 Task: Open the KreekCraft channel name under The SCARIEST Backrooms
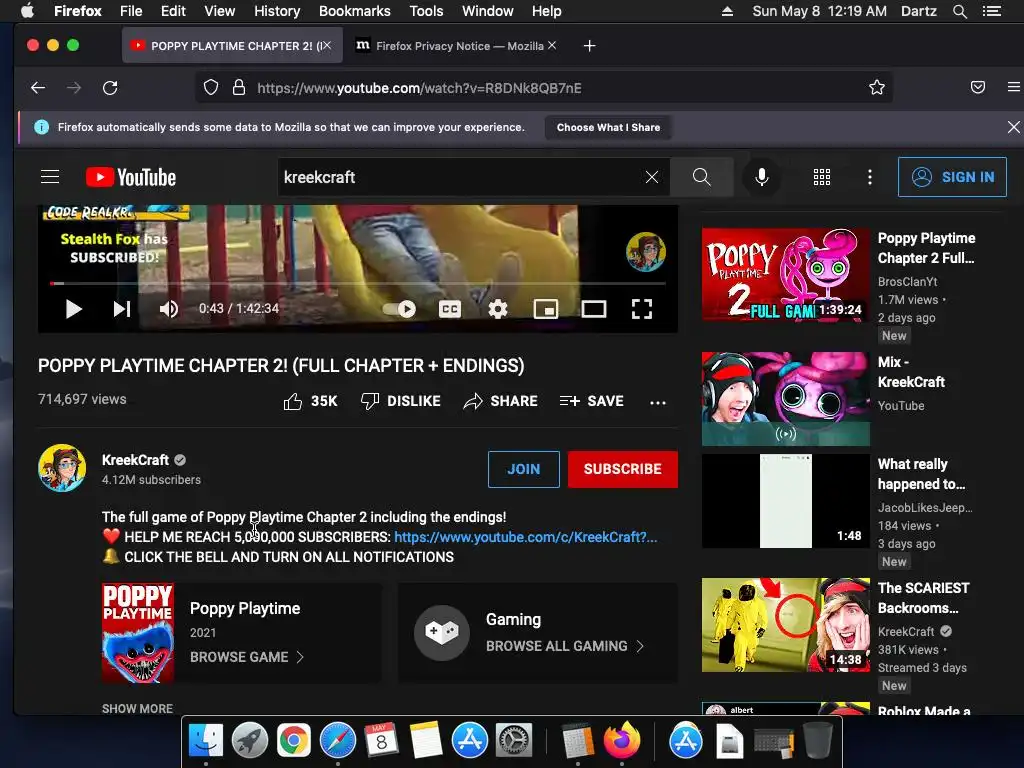tap(906, 632)
